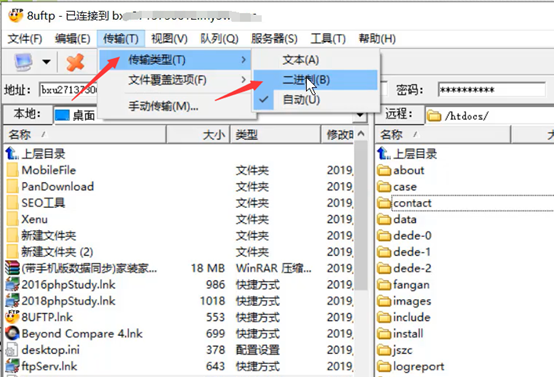Select the remote images folder
The width and height of the screenshot is (554, 377).
click(x=404, y=301)
